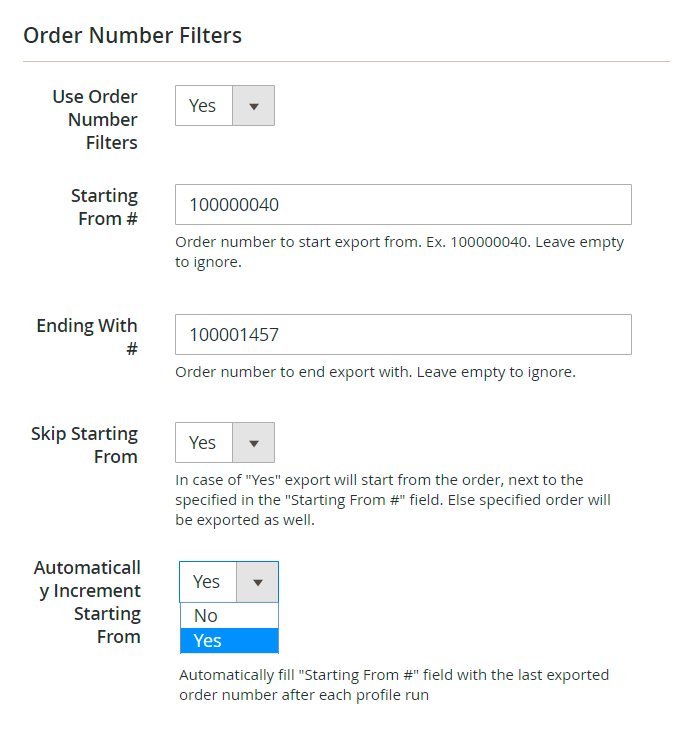
Task: Click the Use Order Number Filters label
Action: [95, 120]
